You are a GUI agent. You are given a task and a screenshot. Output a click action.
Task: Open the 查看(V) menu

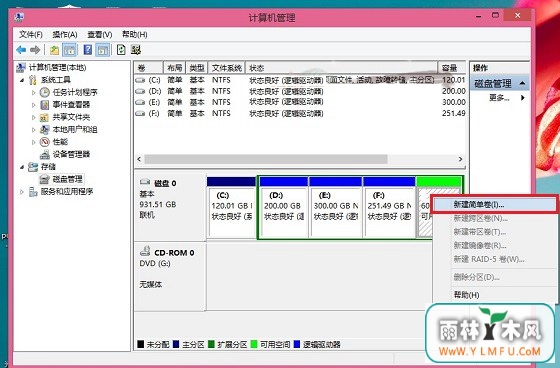(100, 34)
